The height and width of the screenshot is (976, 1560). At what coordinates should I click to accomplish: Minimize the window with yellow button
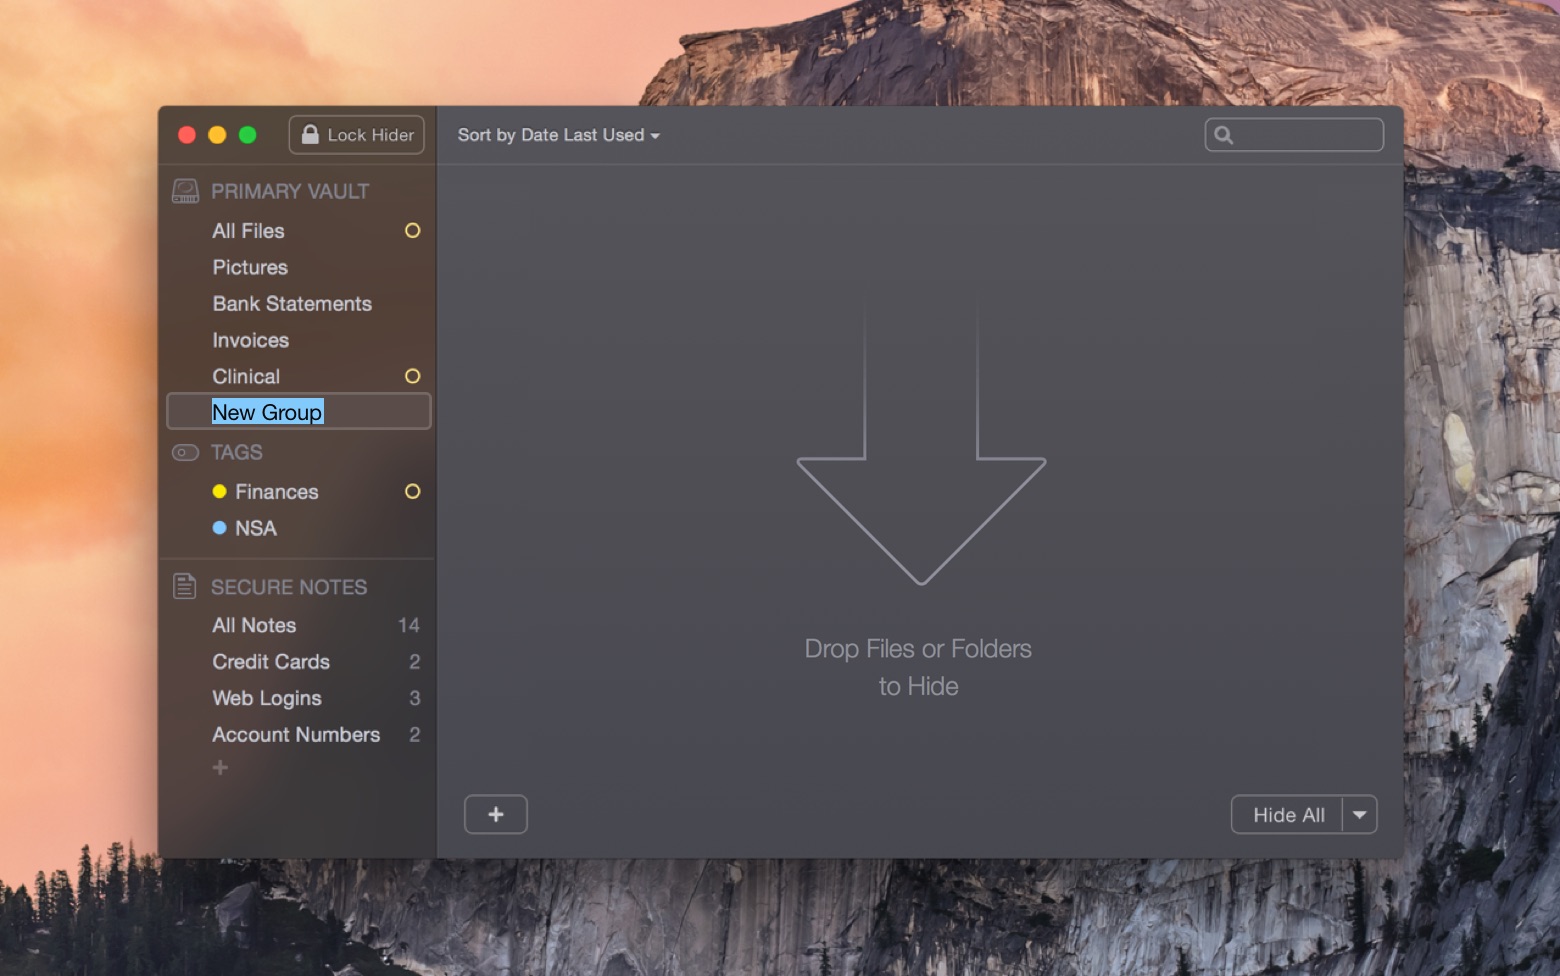[217, 135]
